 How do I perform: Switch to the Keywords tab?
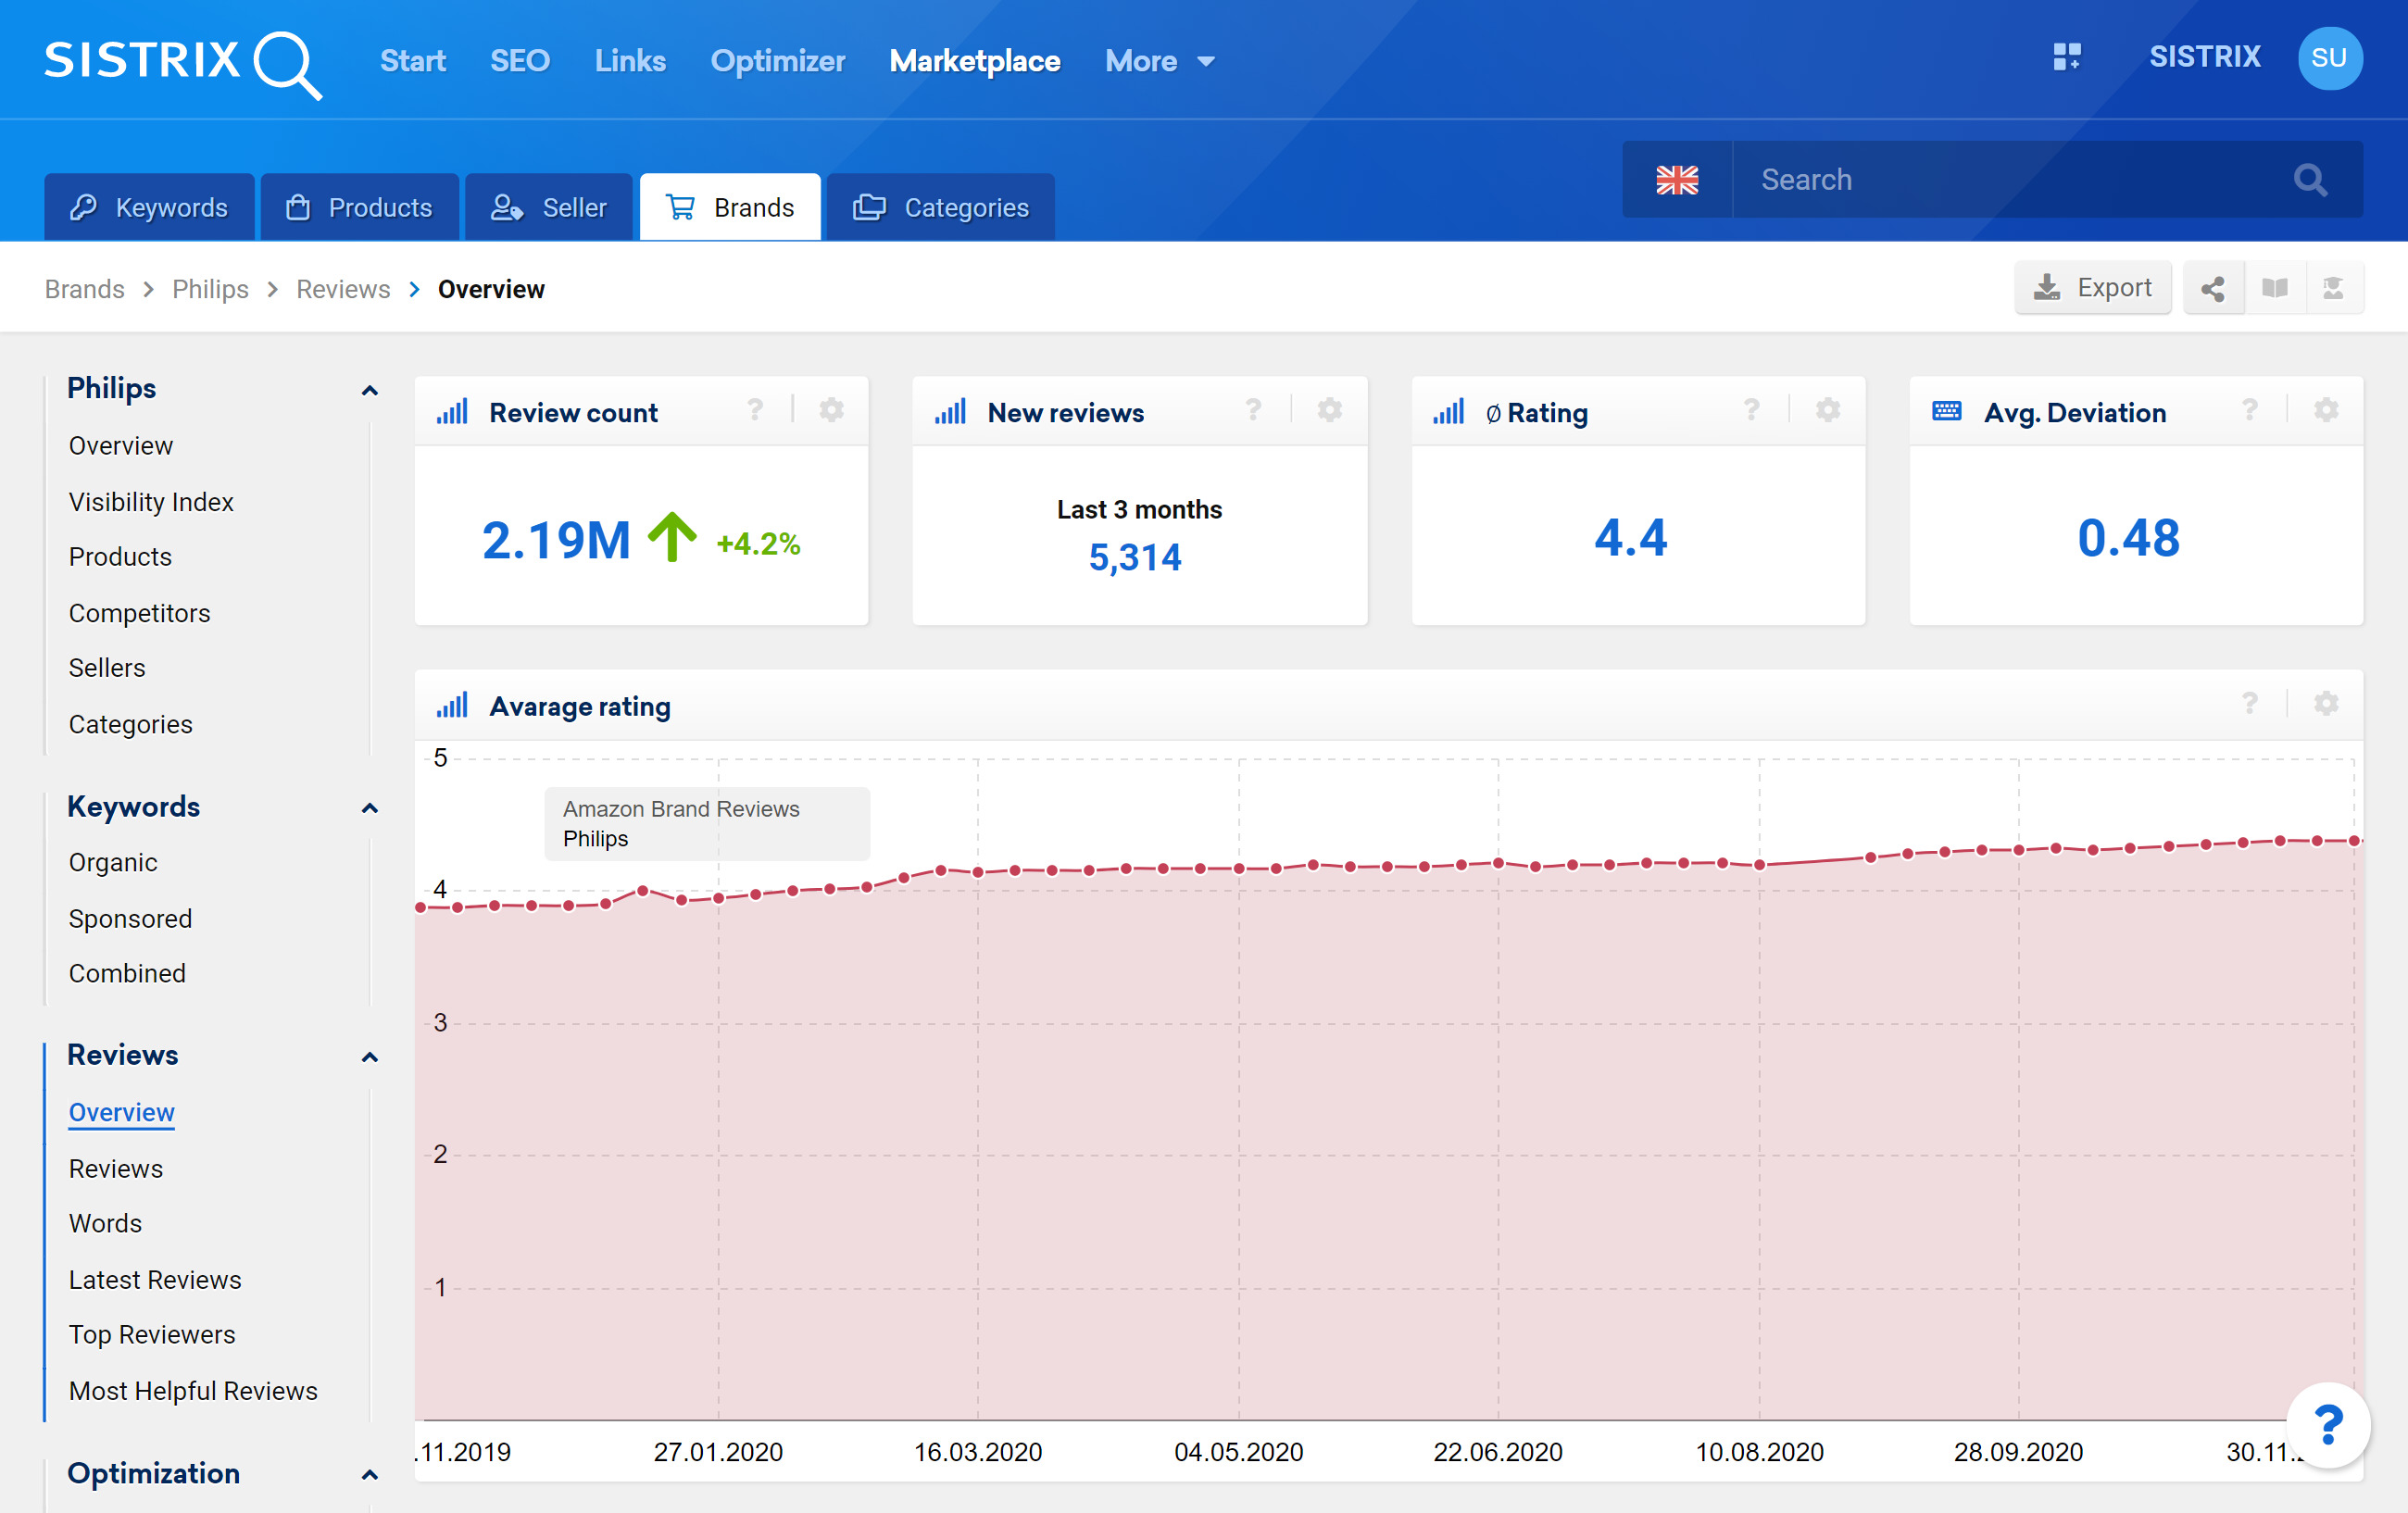tap(149, 207)
